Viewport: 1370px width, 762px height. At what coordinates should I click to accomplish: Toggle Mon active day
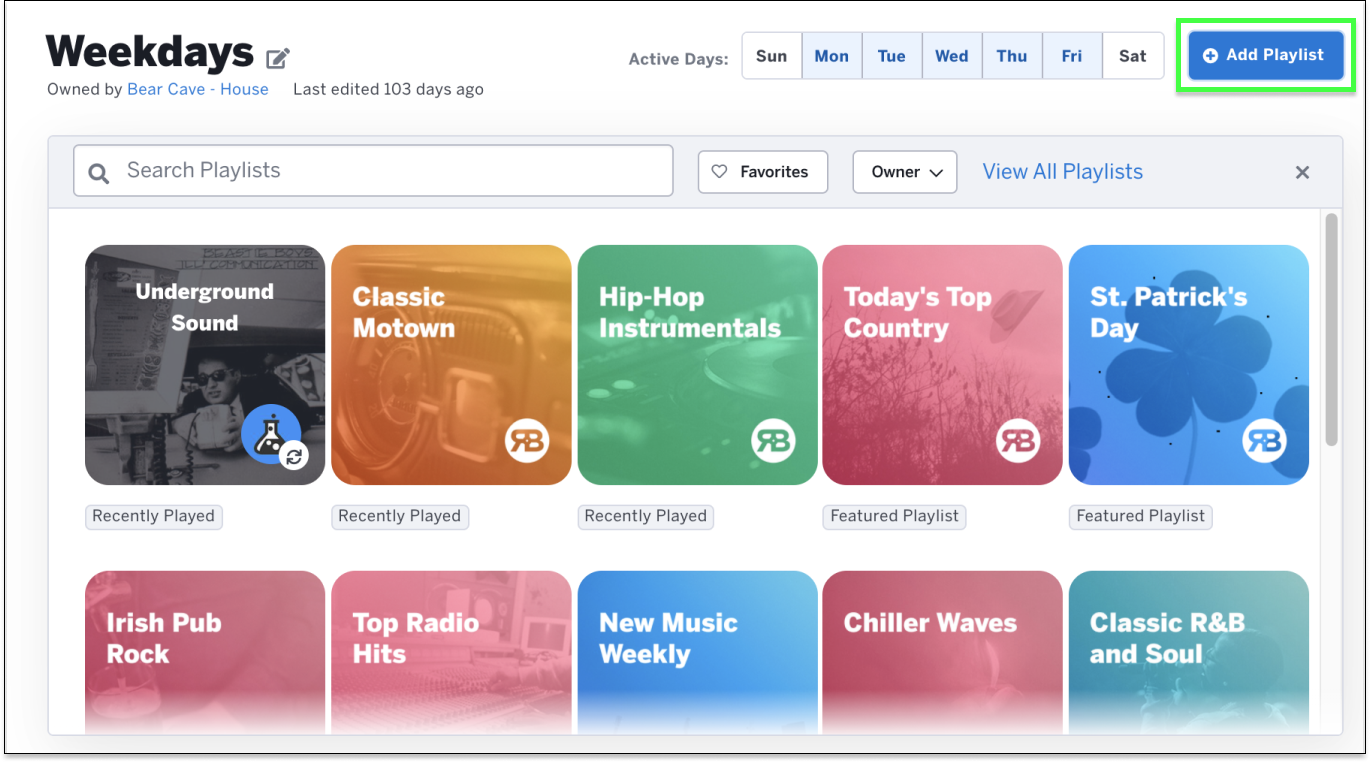832,56
